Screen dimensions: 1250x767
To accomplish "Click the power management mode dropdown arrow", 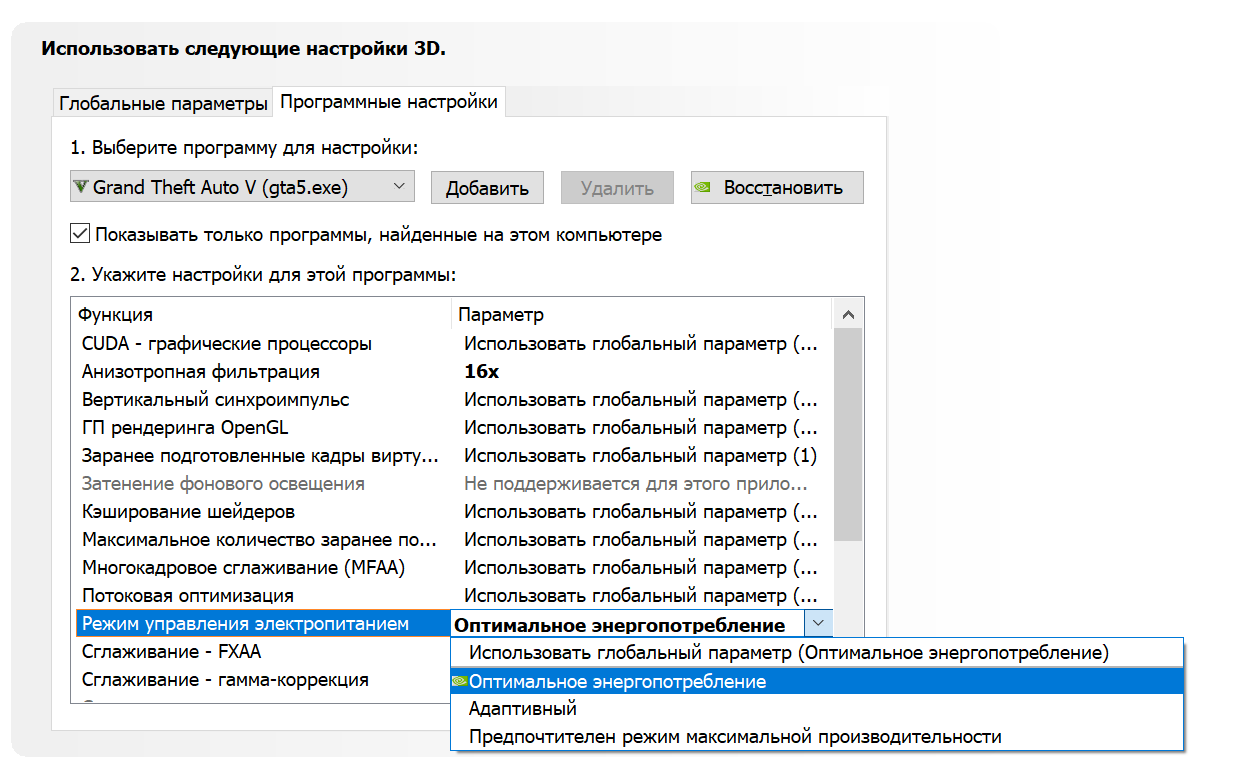I will tap(818, 623).
